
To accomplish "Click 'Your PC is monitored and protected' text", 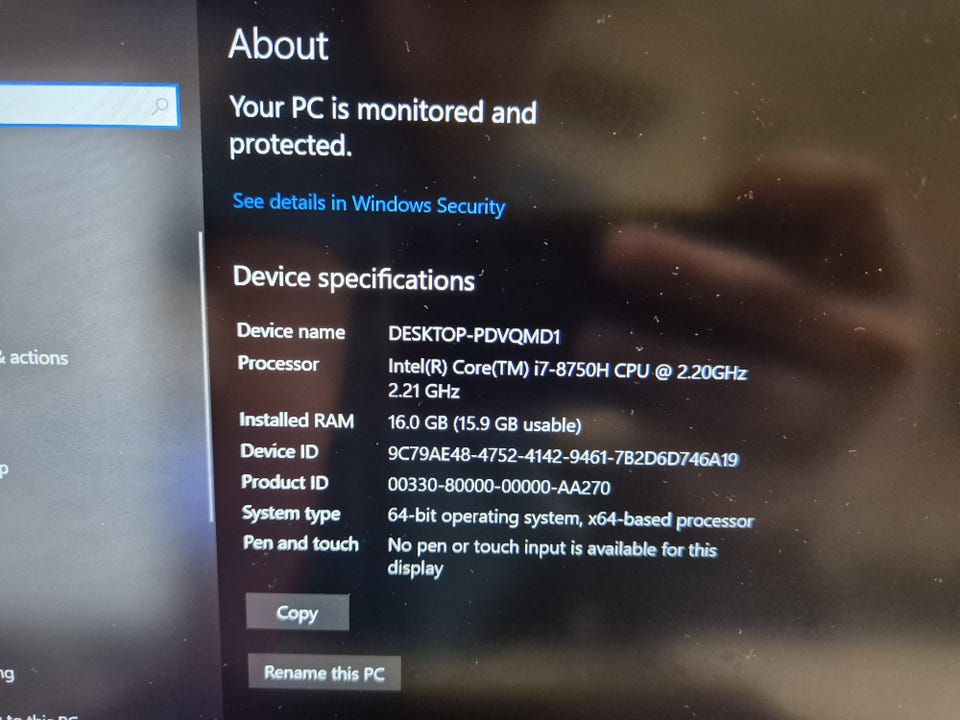I will (383, 126).
